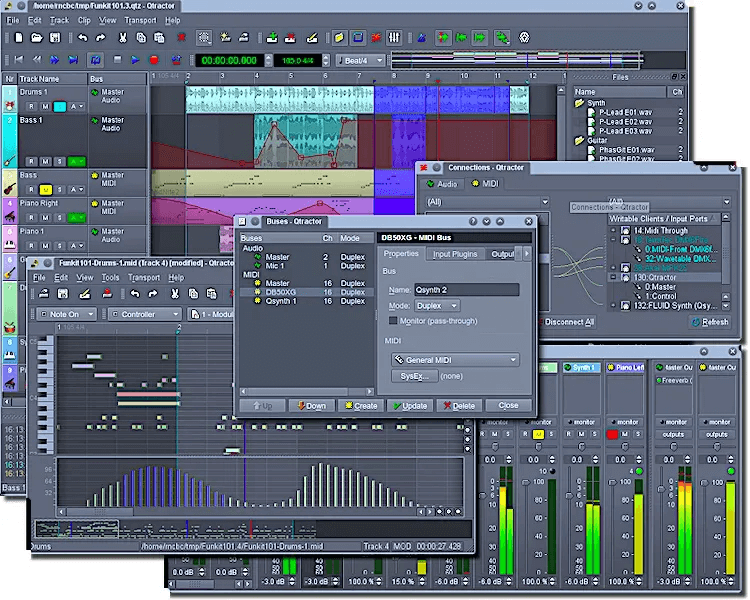Image resolution: width=750 pixels, height=600 pixels.
Task: Toggle the Loop button in transport toolbar
Action: [x=95, y=60]
